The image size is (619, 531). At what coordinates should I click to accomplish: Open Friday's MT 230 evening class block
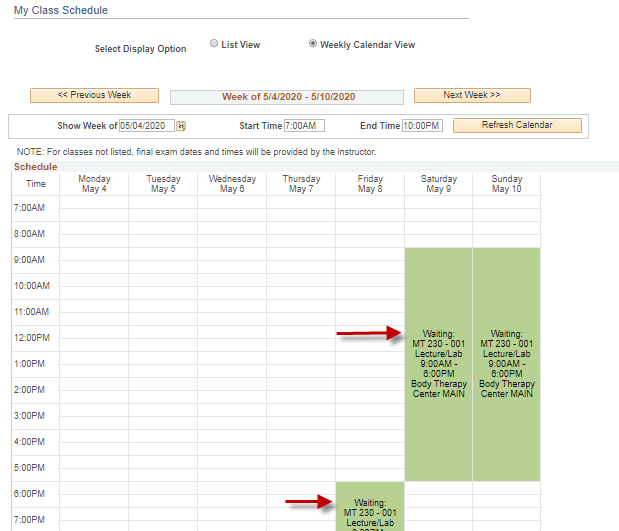[370, 508]
